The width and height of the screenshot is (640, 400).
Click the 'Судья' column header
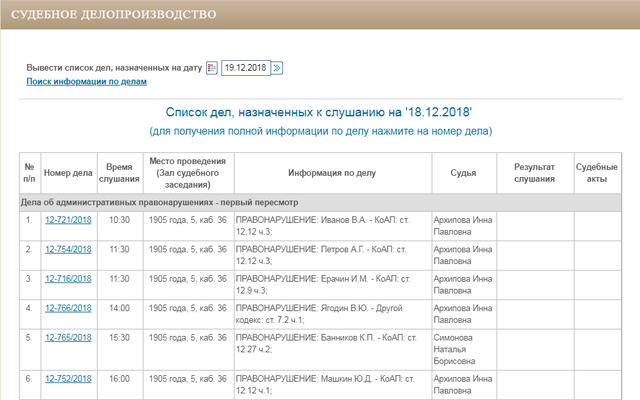(463, 173)
